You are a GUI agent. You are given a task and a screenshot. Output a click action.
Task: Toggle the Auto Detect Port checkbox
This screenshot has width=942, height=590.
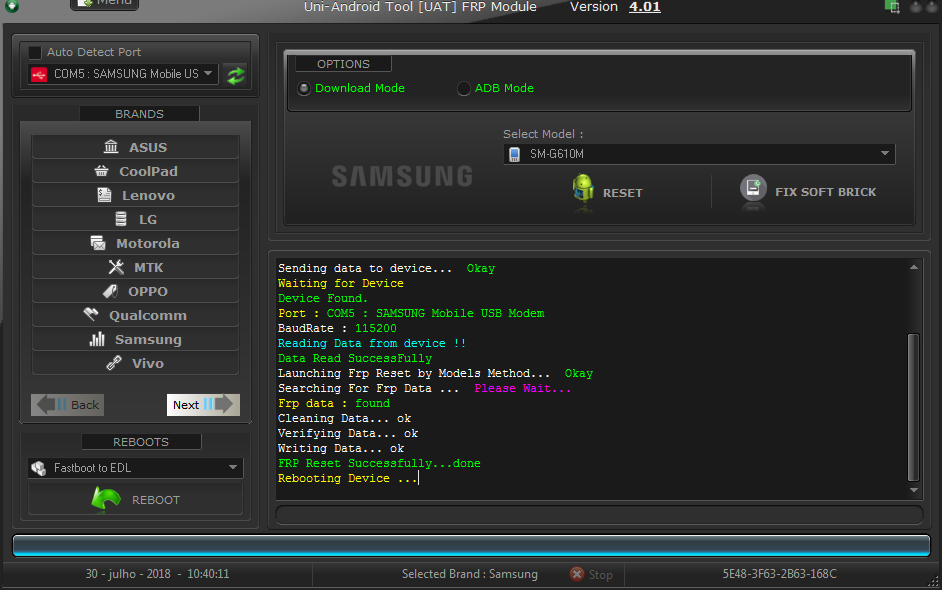(35, 52)
